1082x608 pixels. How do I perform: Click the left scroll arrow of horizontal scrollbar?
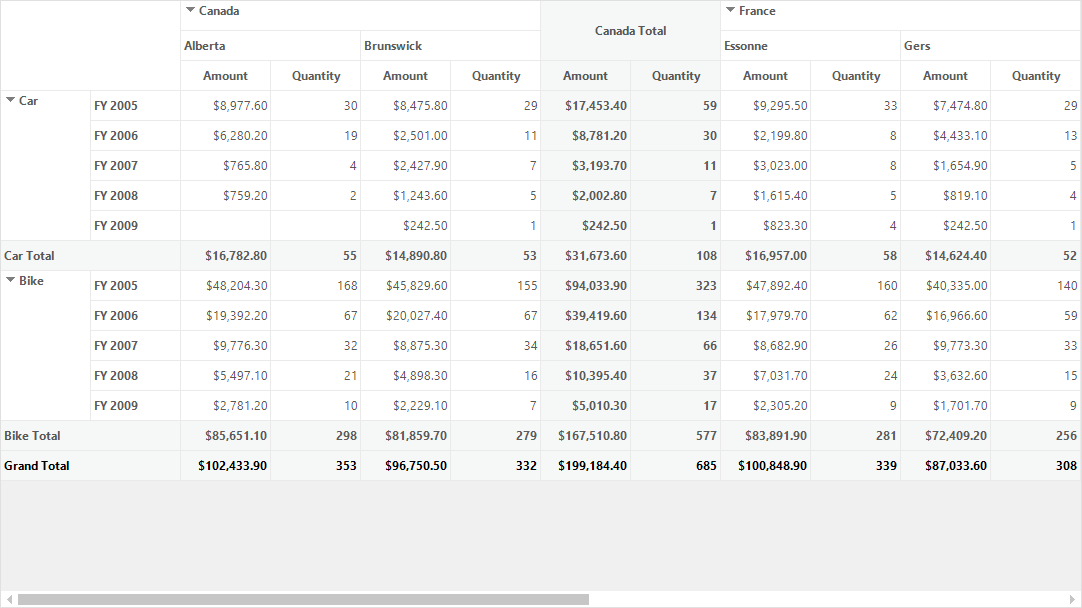click(9, 600)
